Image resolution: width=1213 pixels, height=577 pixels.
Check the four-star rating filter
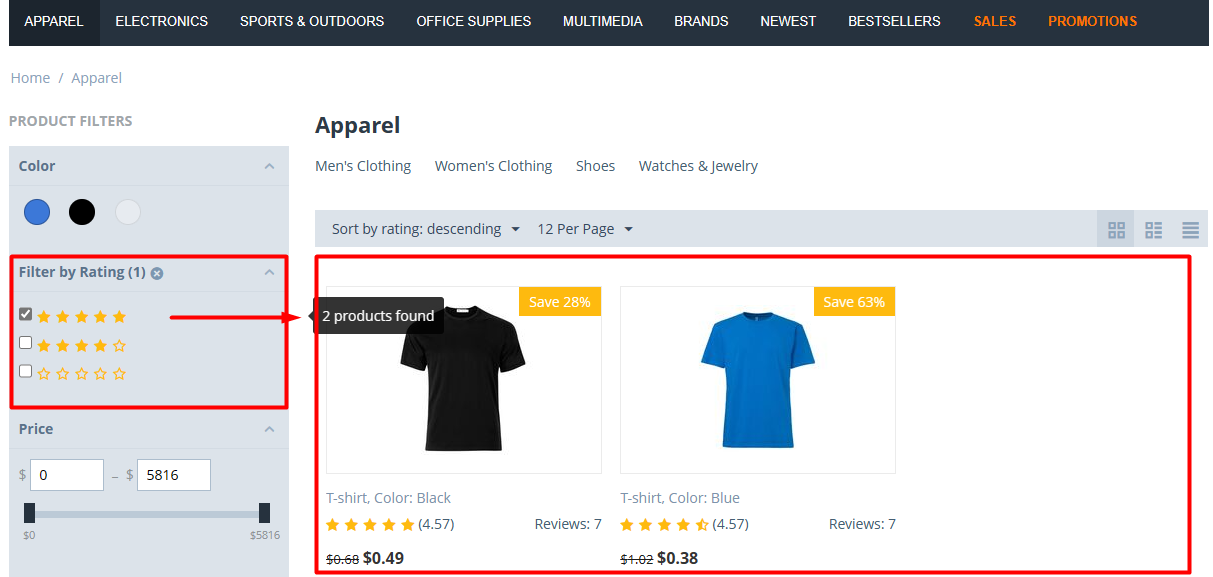pyautogui.click(x=26, y=343)
